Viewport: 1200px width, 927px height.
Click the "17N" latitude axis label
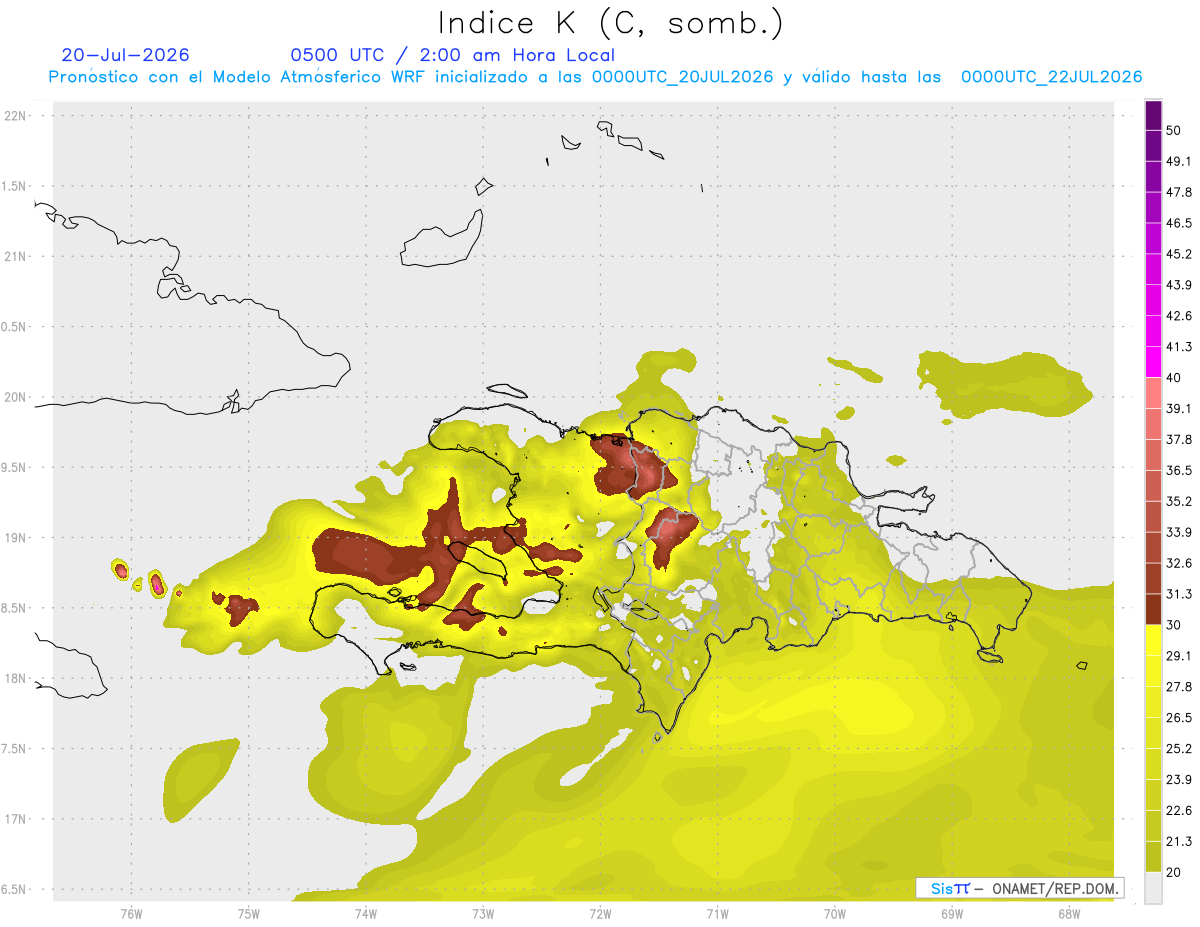click(x=16, y=819)
